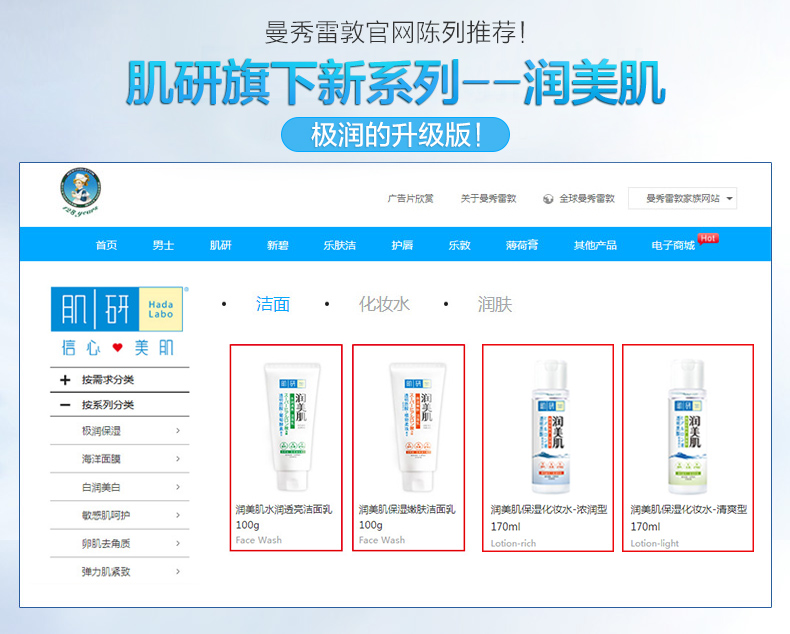Click the orange-label face wash tube image
Screen dimensions: 790x634
(418, 426)
